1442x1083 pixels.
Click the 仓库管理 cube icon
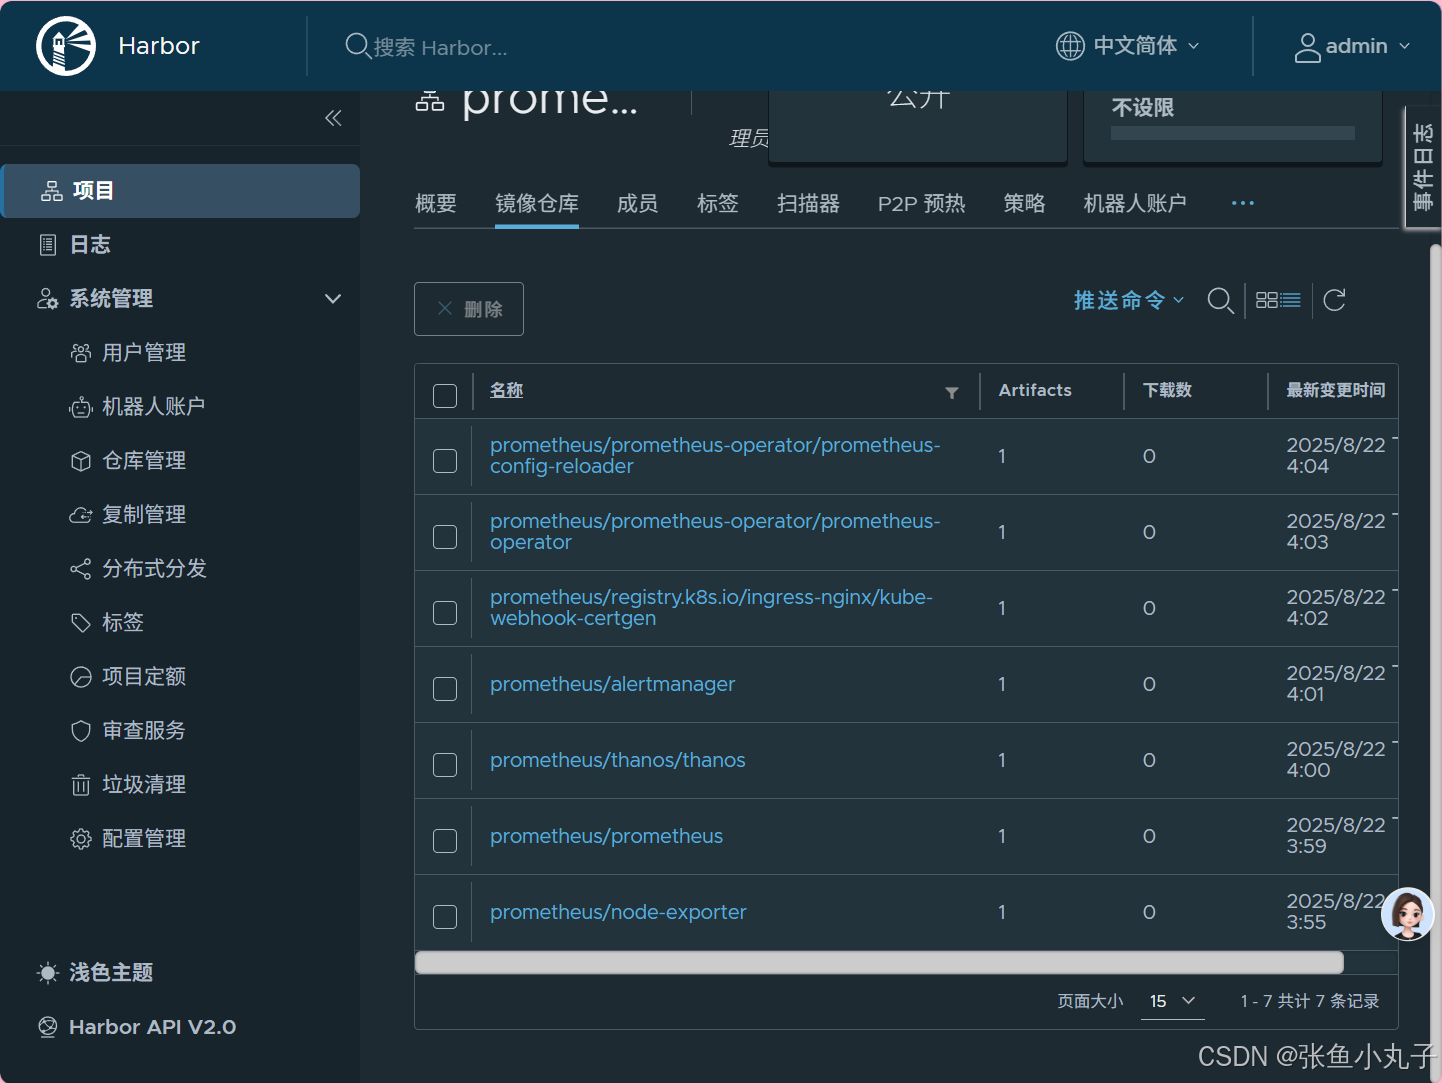pos(81,461)
